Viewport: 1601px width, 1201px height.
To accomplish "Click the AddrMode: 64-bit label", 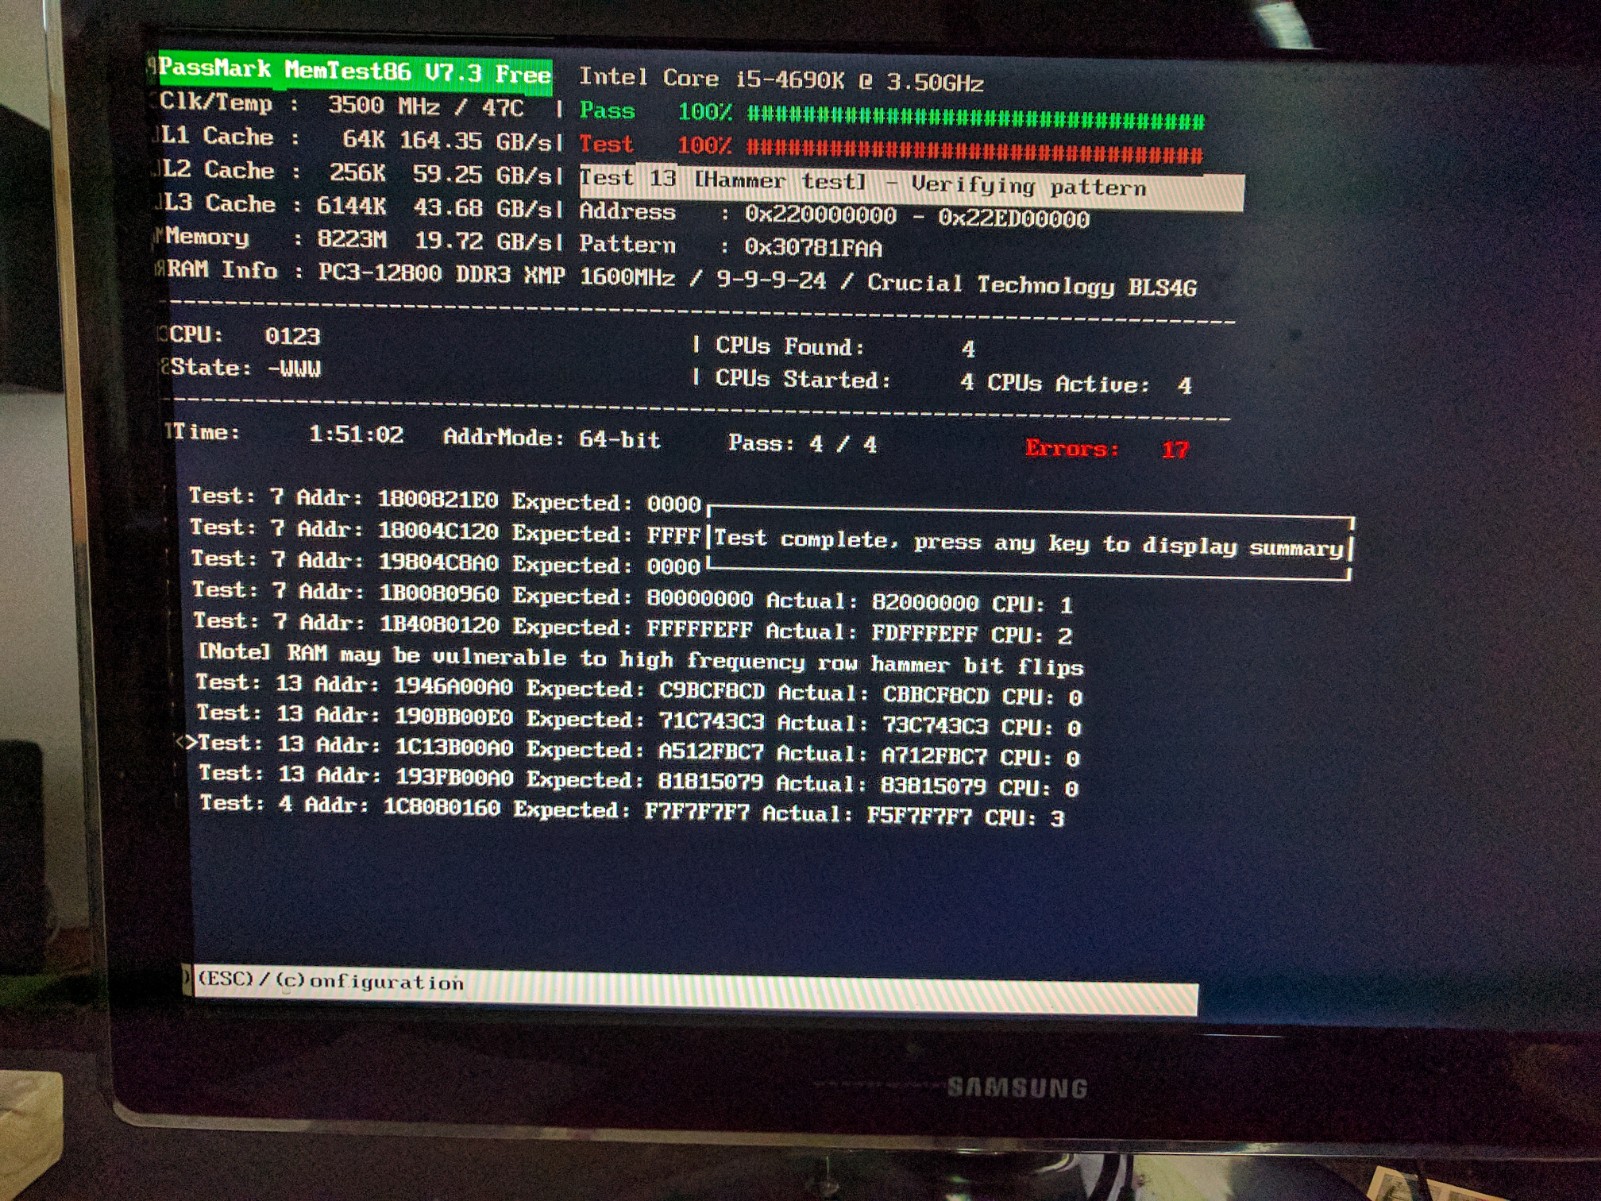I will [552, 439].
